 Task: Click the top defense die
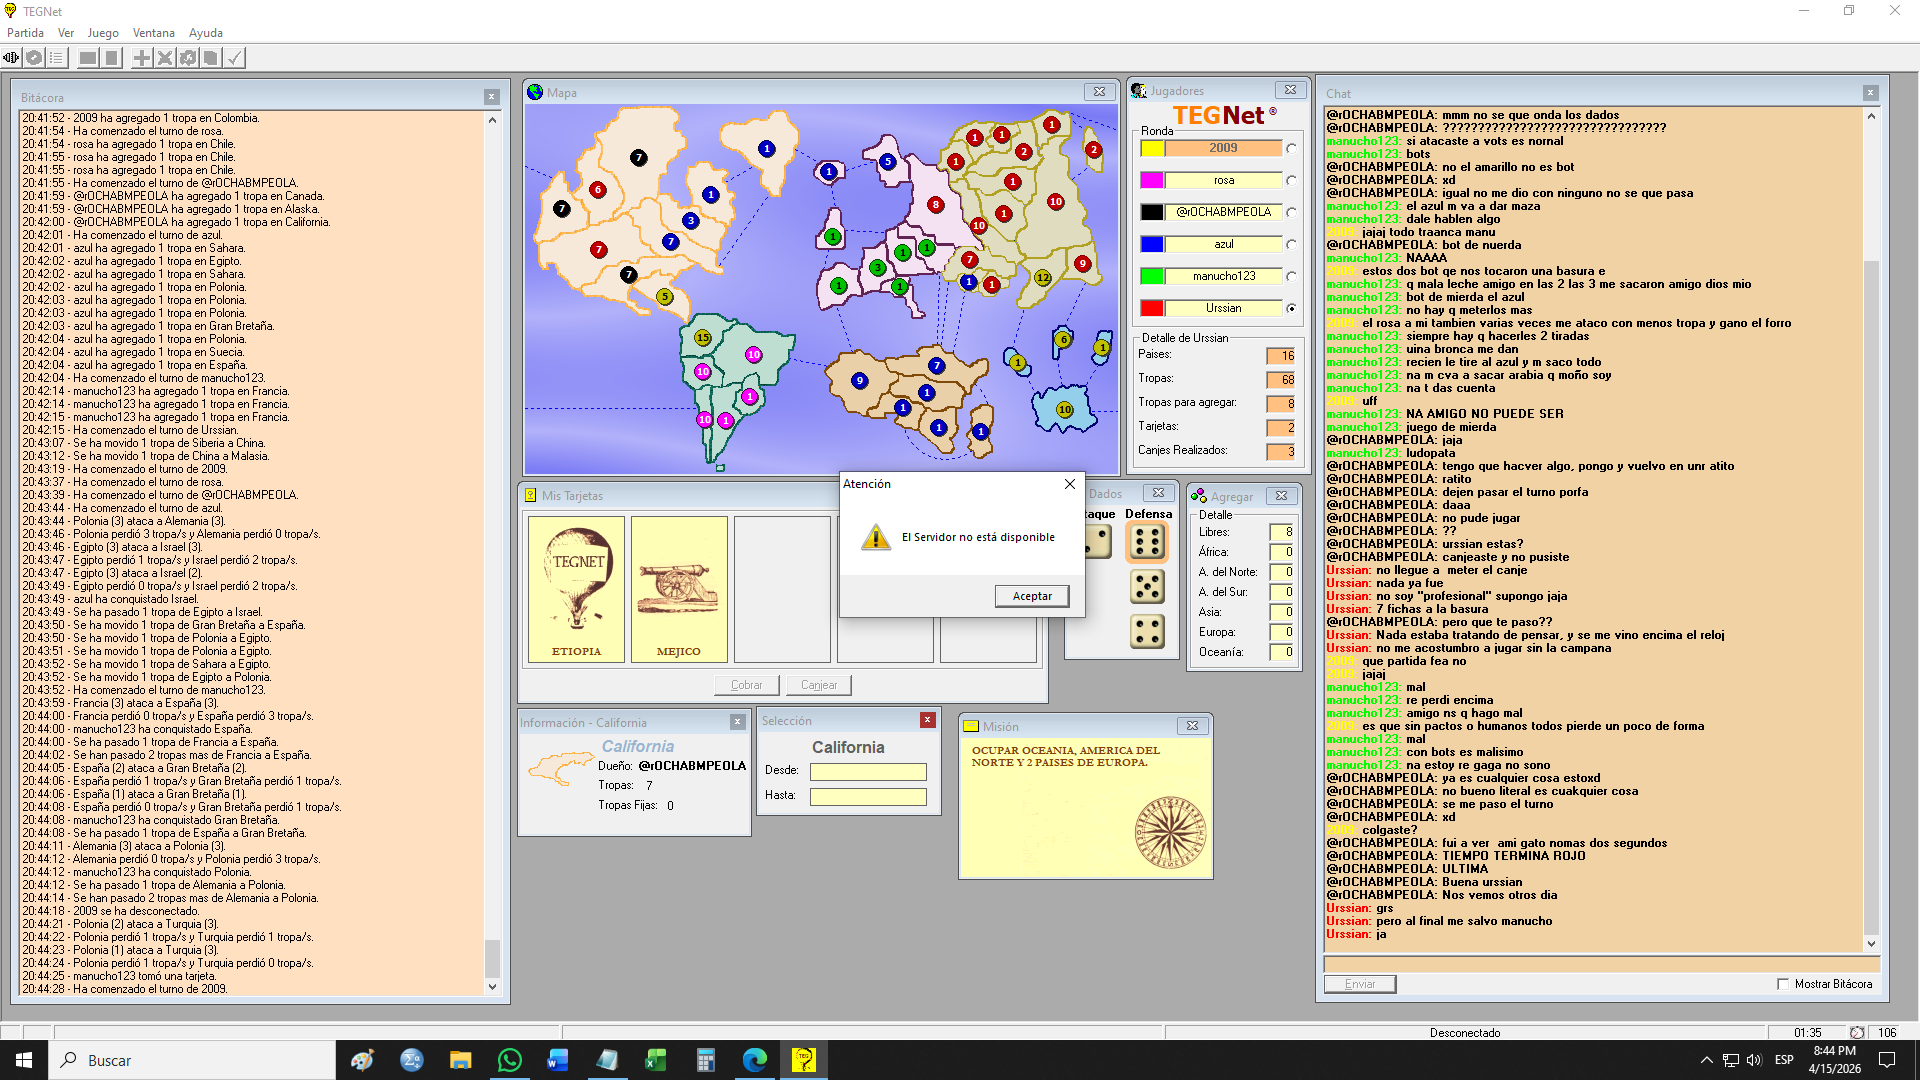tap(1147, 542)
